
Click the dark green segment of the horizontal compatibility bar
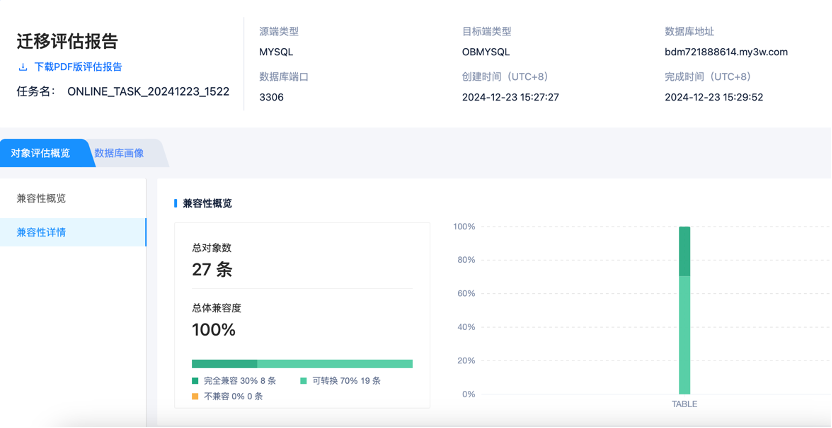224,364
